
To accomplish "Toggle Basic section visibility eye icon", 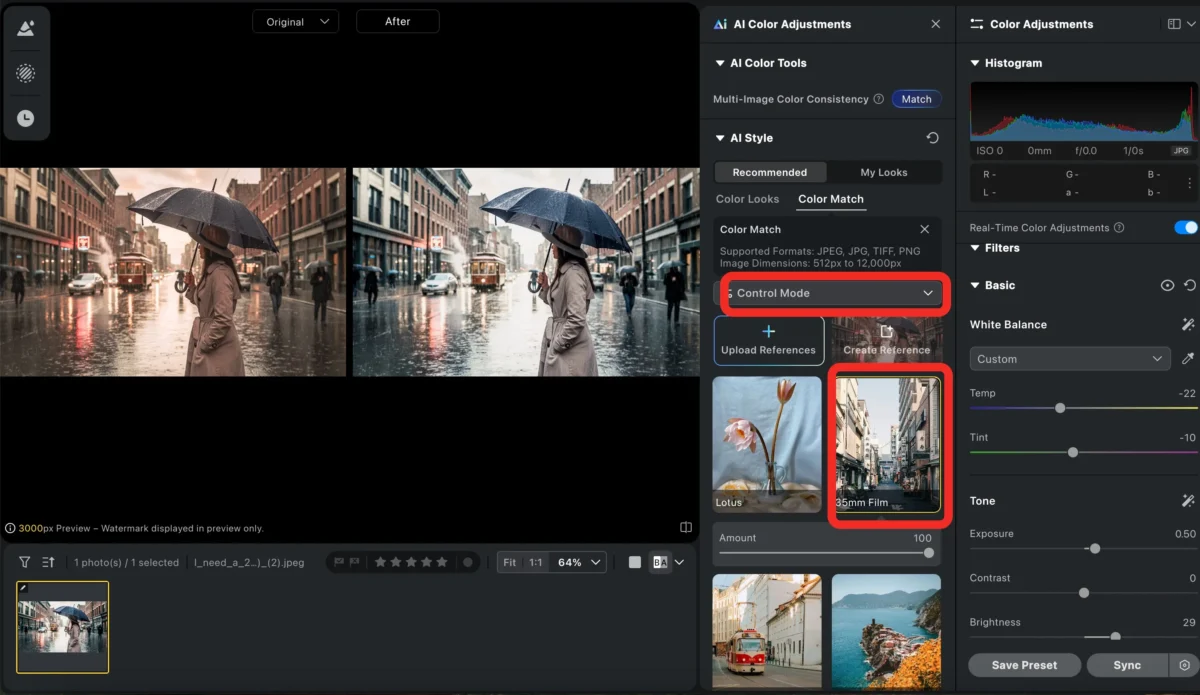I will point(1167,286).
